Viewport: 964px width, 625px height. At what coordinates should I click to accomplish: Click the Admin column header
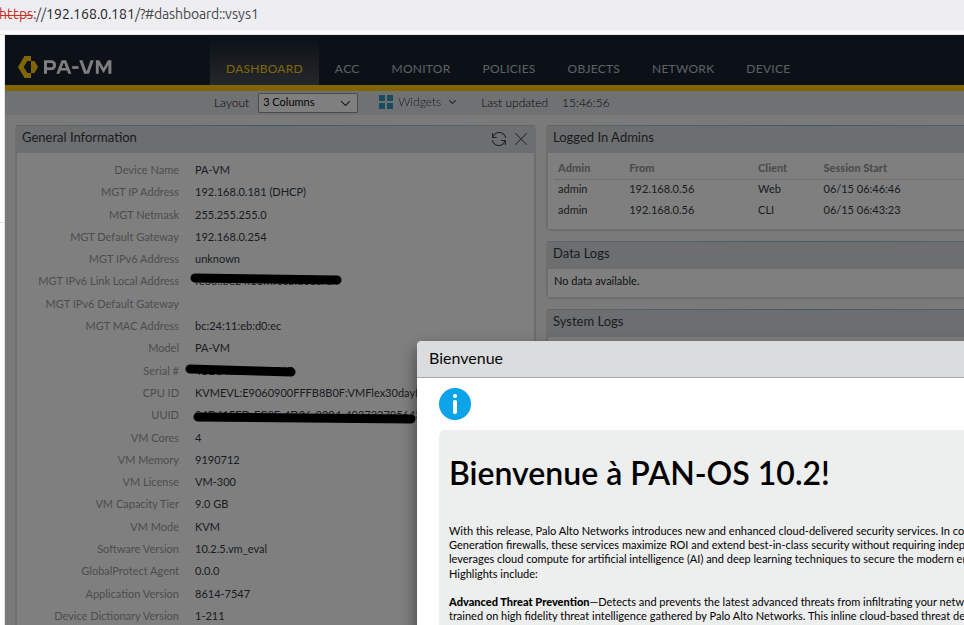coord(574,168)
